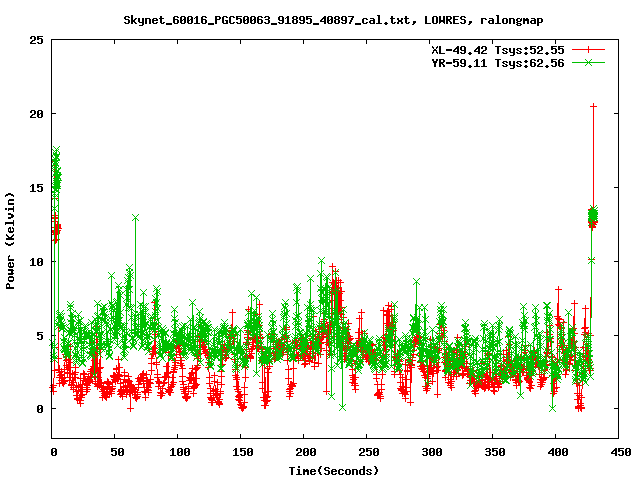Click the x-axis tick label 350

pos(495,452)
